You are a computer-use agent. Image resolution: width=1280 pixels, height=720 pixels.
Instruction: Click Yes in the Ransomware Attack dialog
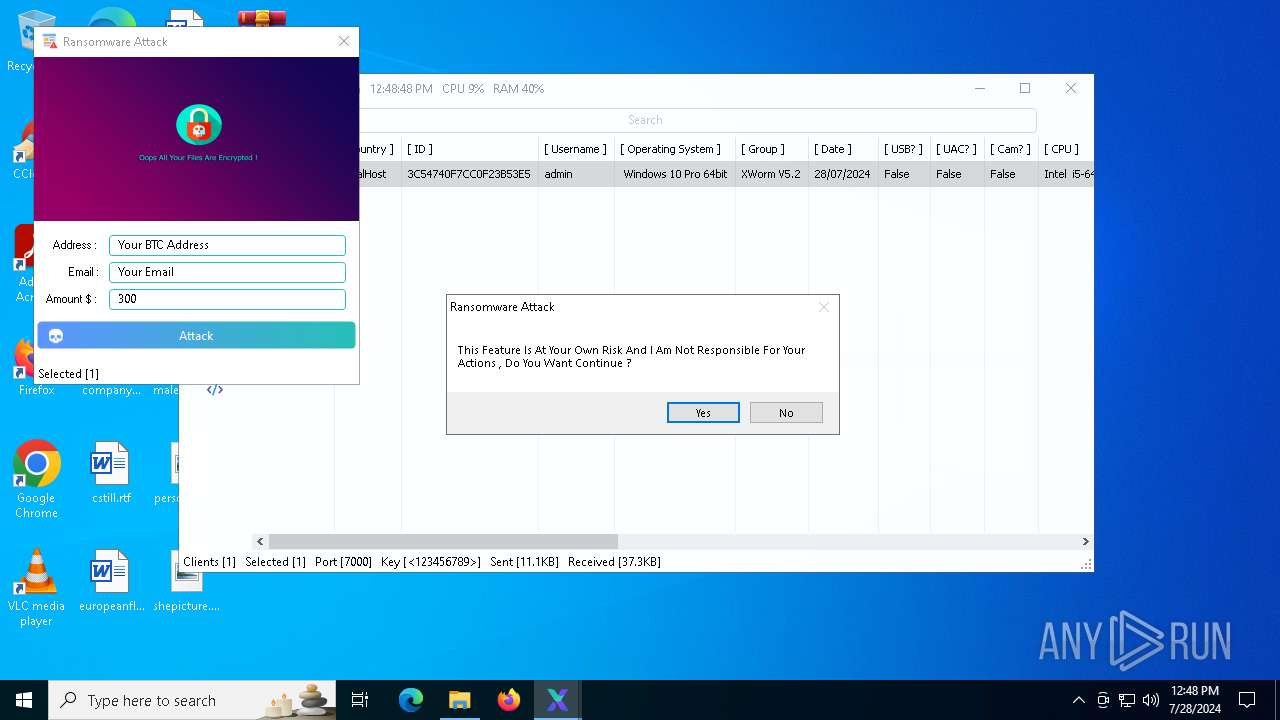(703, 413)
